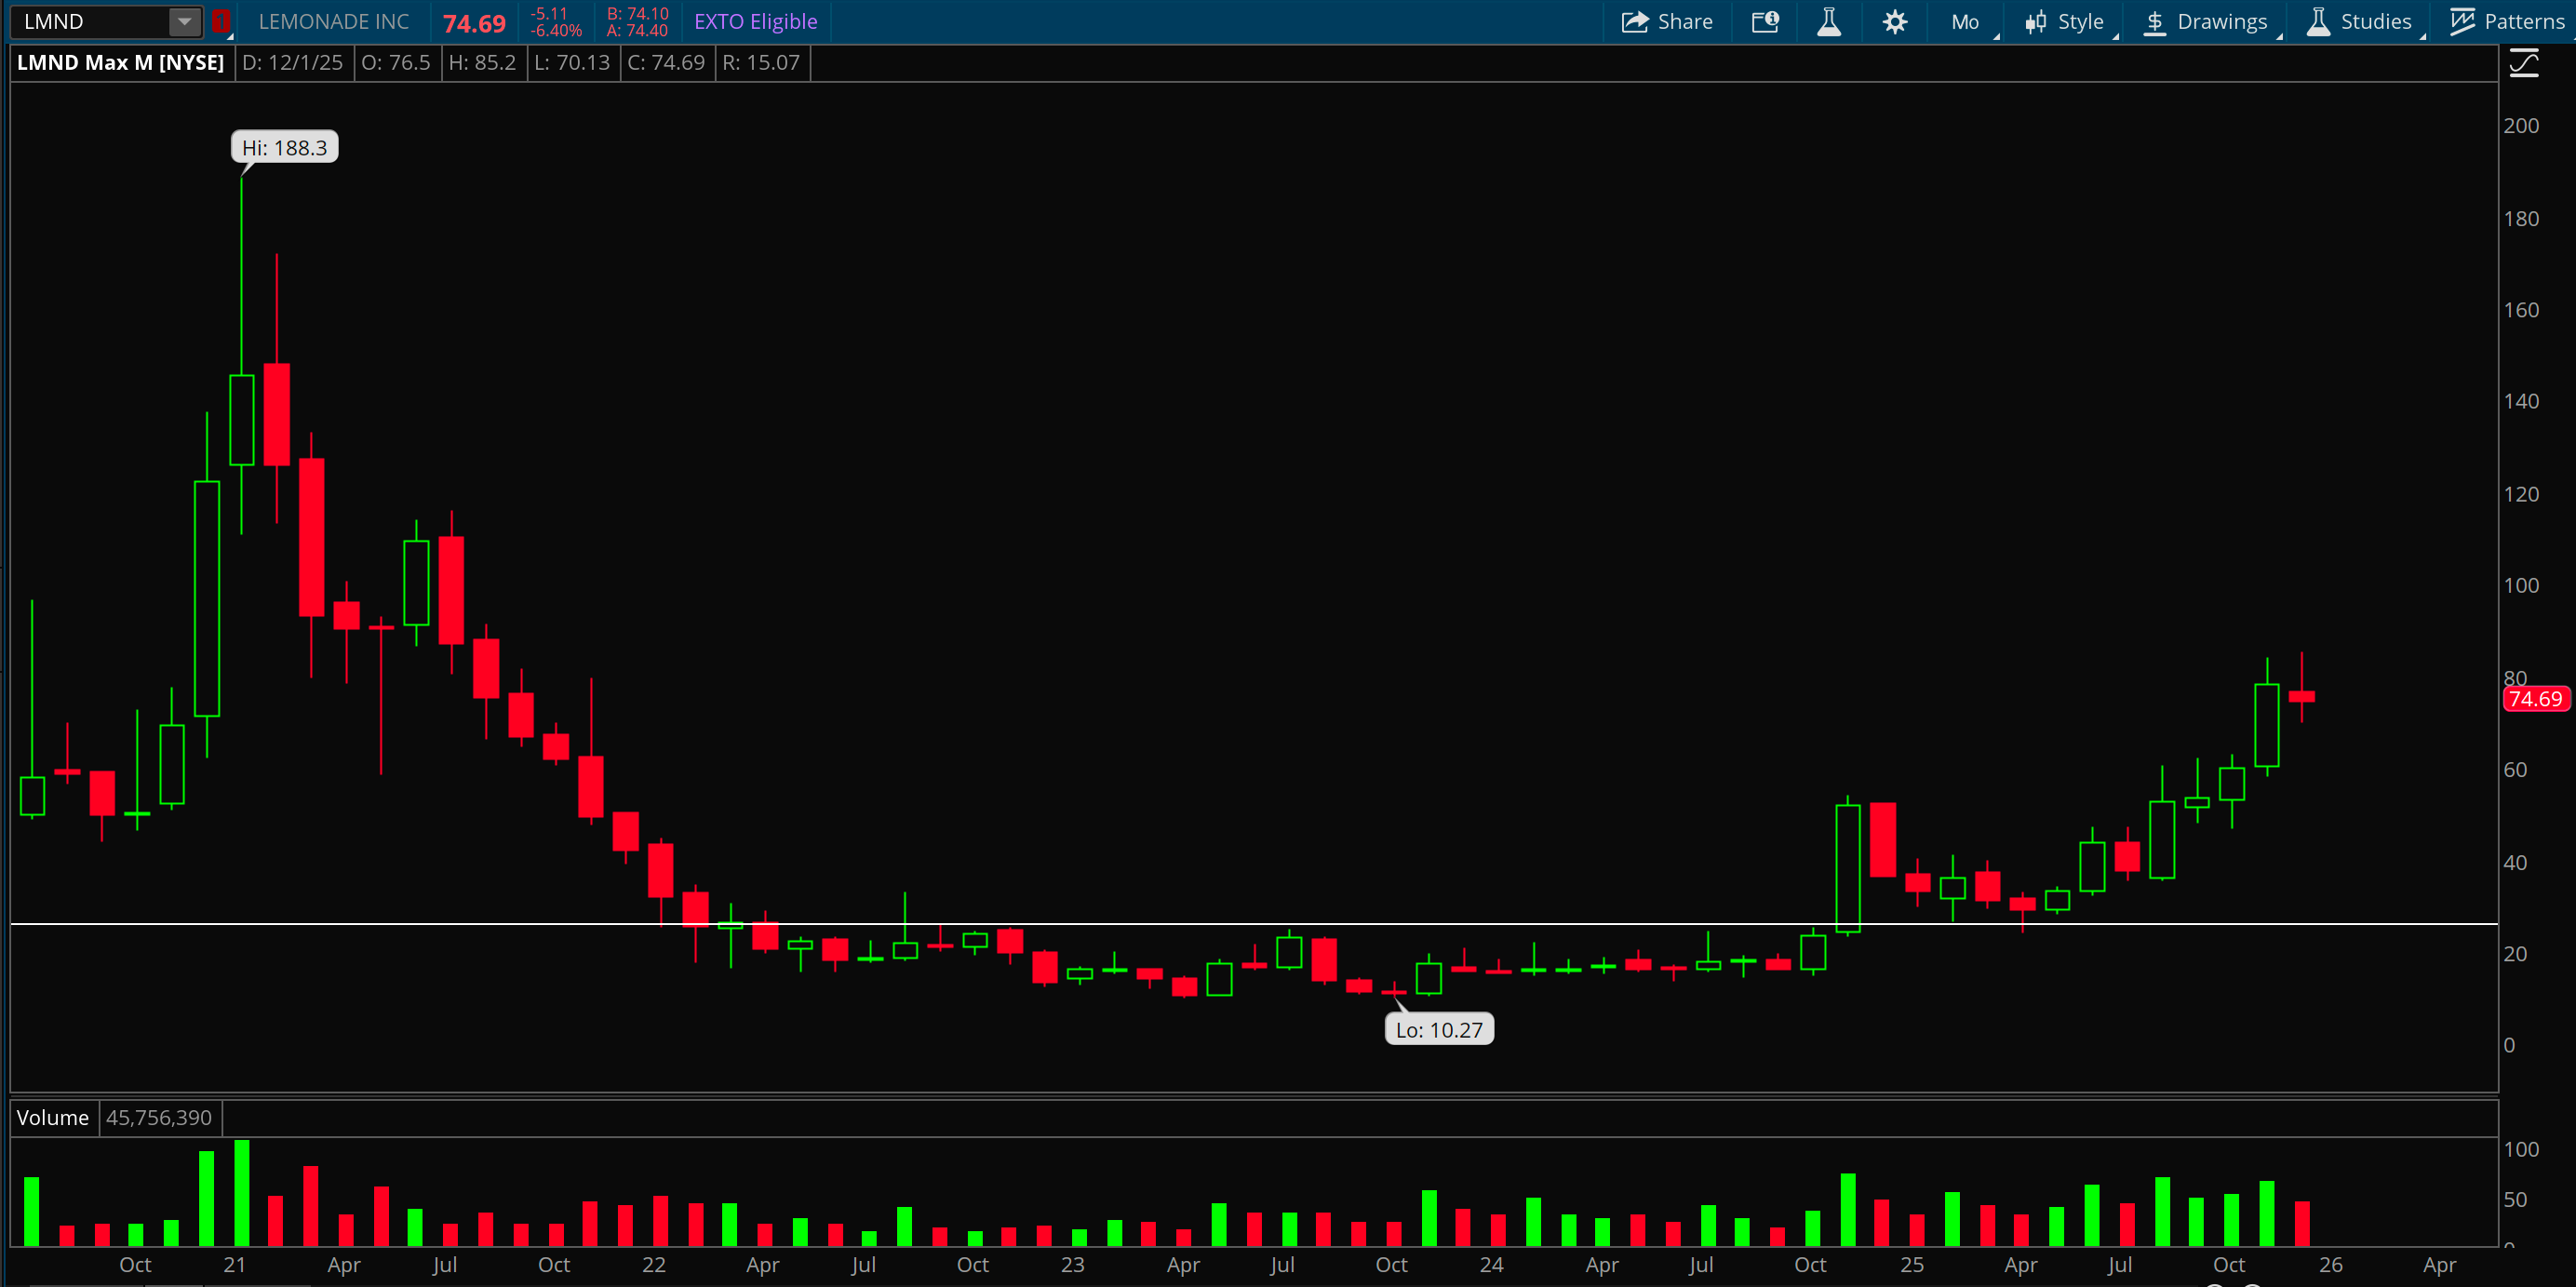Viewport: 2576px width, 1287px height.
Task: Open the chart info card icon
Action: click(x=1765, y=22)
